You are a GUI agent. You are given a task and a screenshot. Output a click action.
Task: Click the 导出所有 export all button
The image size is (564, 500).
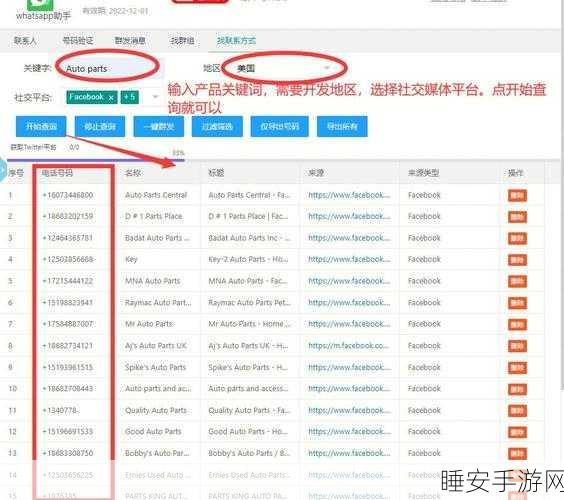point(342,126)
